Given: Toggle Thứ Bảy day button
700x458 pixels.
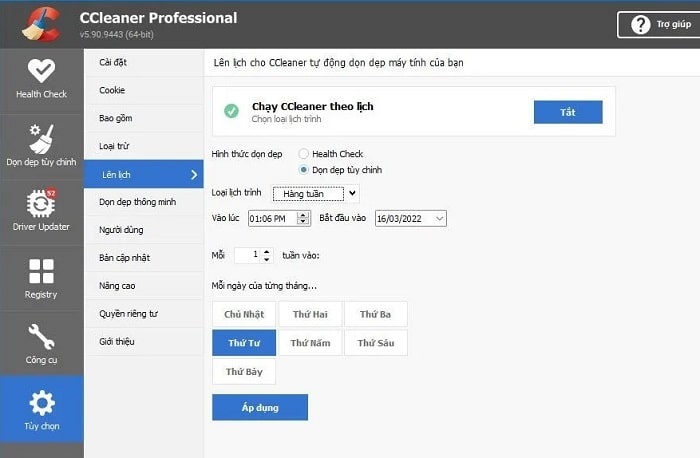Looking at the screenshot, I should [244, 371].
